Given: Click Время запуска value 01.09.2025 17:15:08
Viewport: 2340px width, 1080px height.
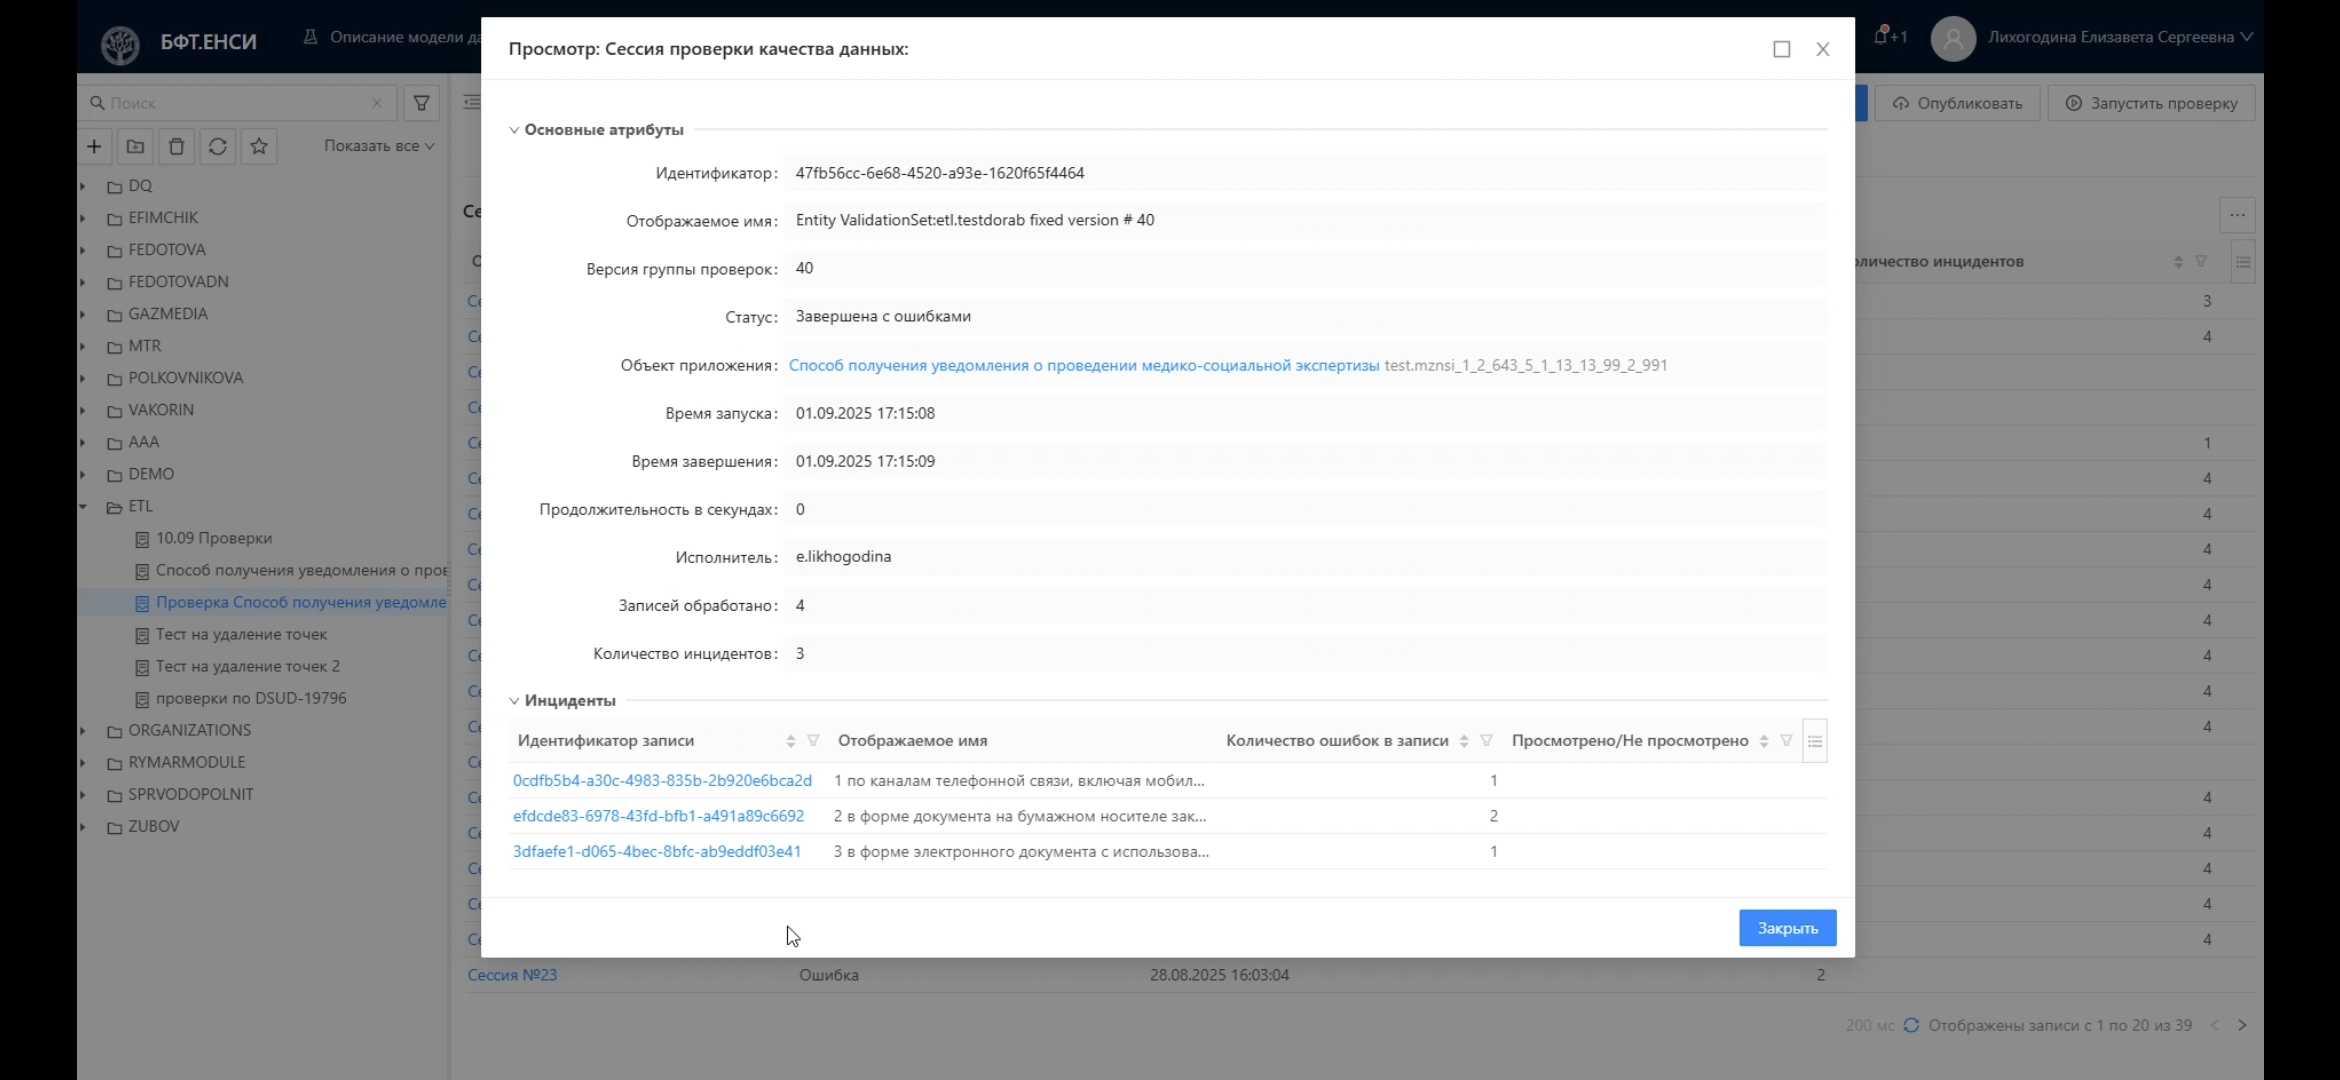Looking at the screenshot, I should coord(865,413).
